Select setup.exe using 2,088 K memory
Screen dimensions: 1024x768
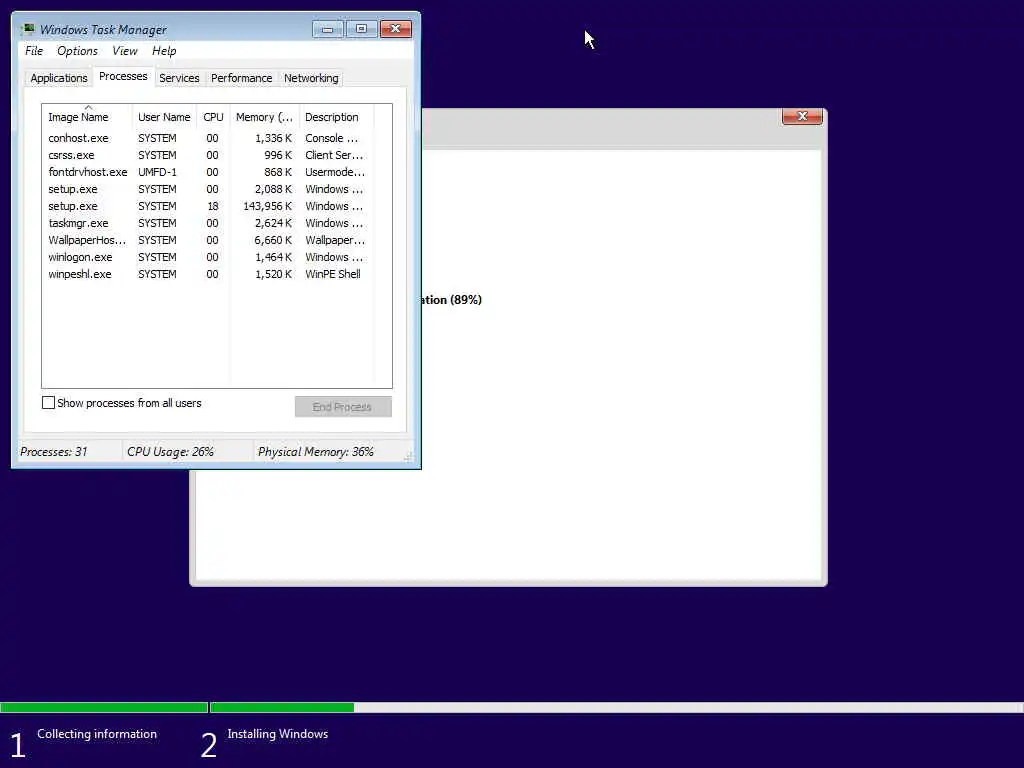tap(208, 189)
